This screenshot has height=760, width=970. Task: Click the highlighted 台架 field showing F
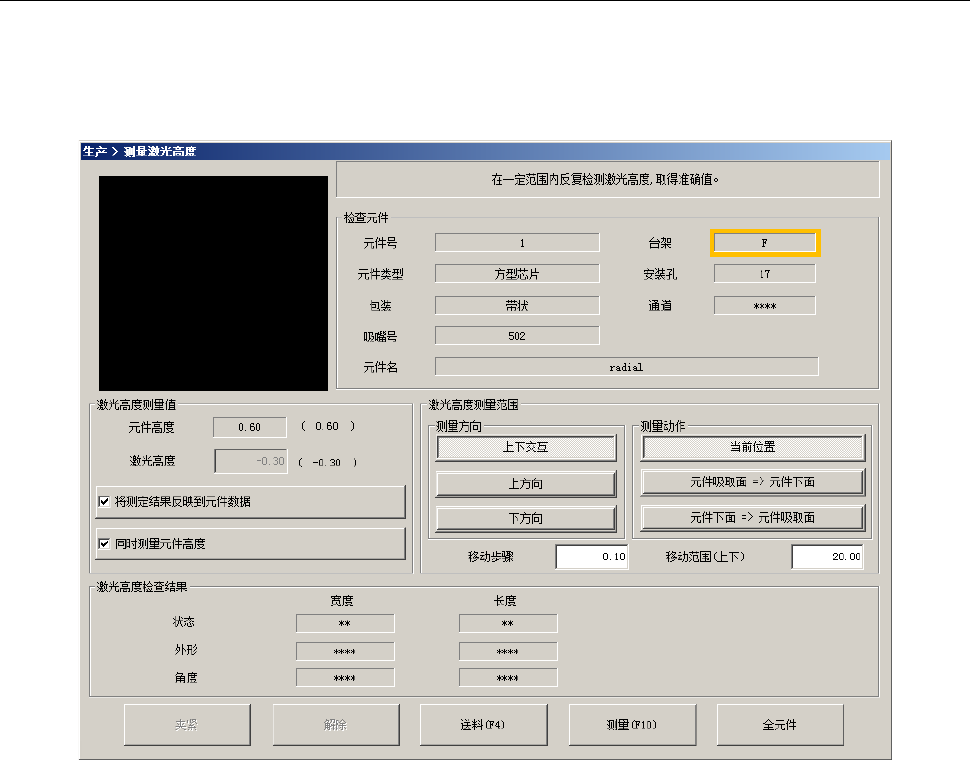coord(765,243)
